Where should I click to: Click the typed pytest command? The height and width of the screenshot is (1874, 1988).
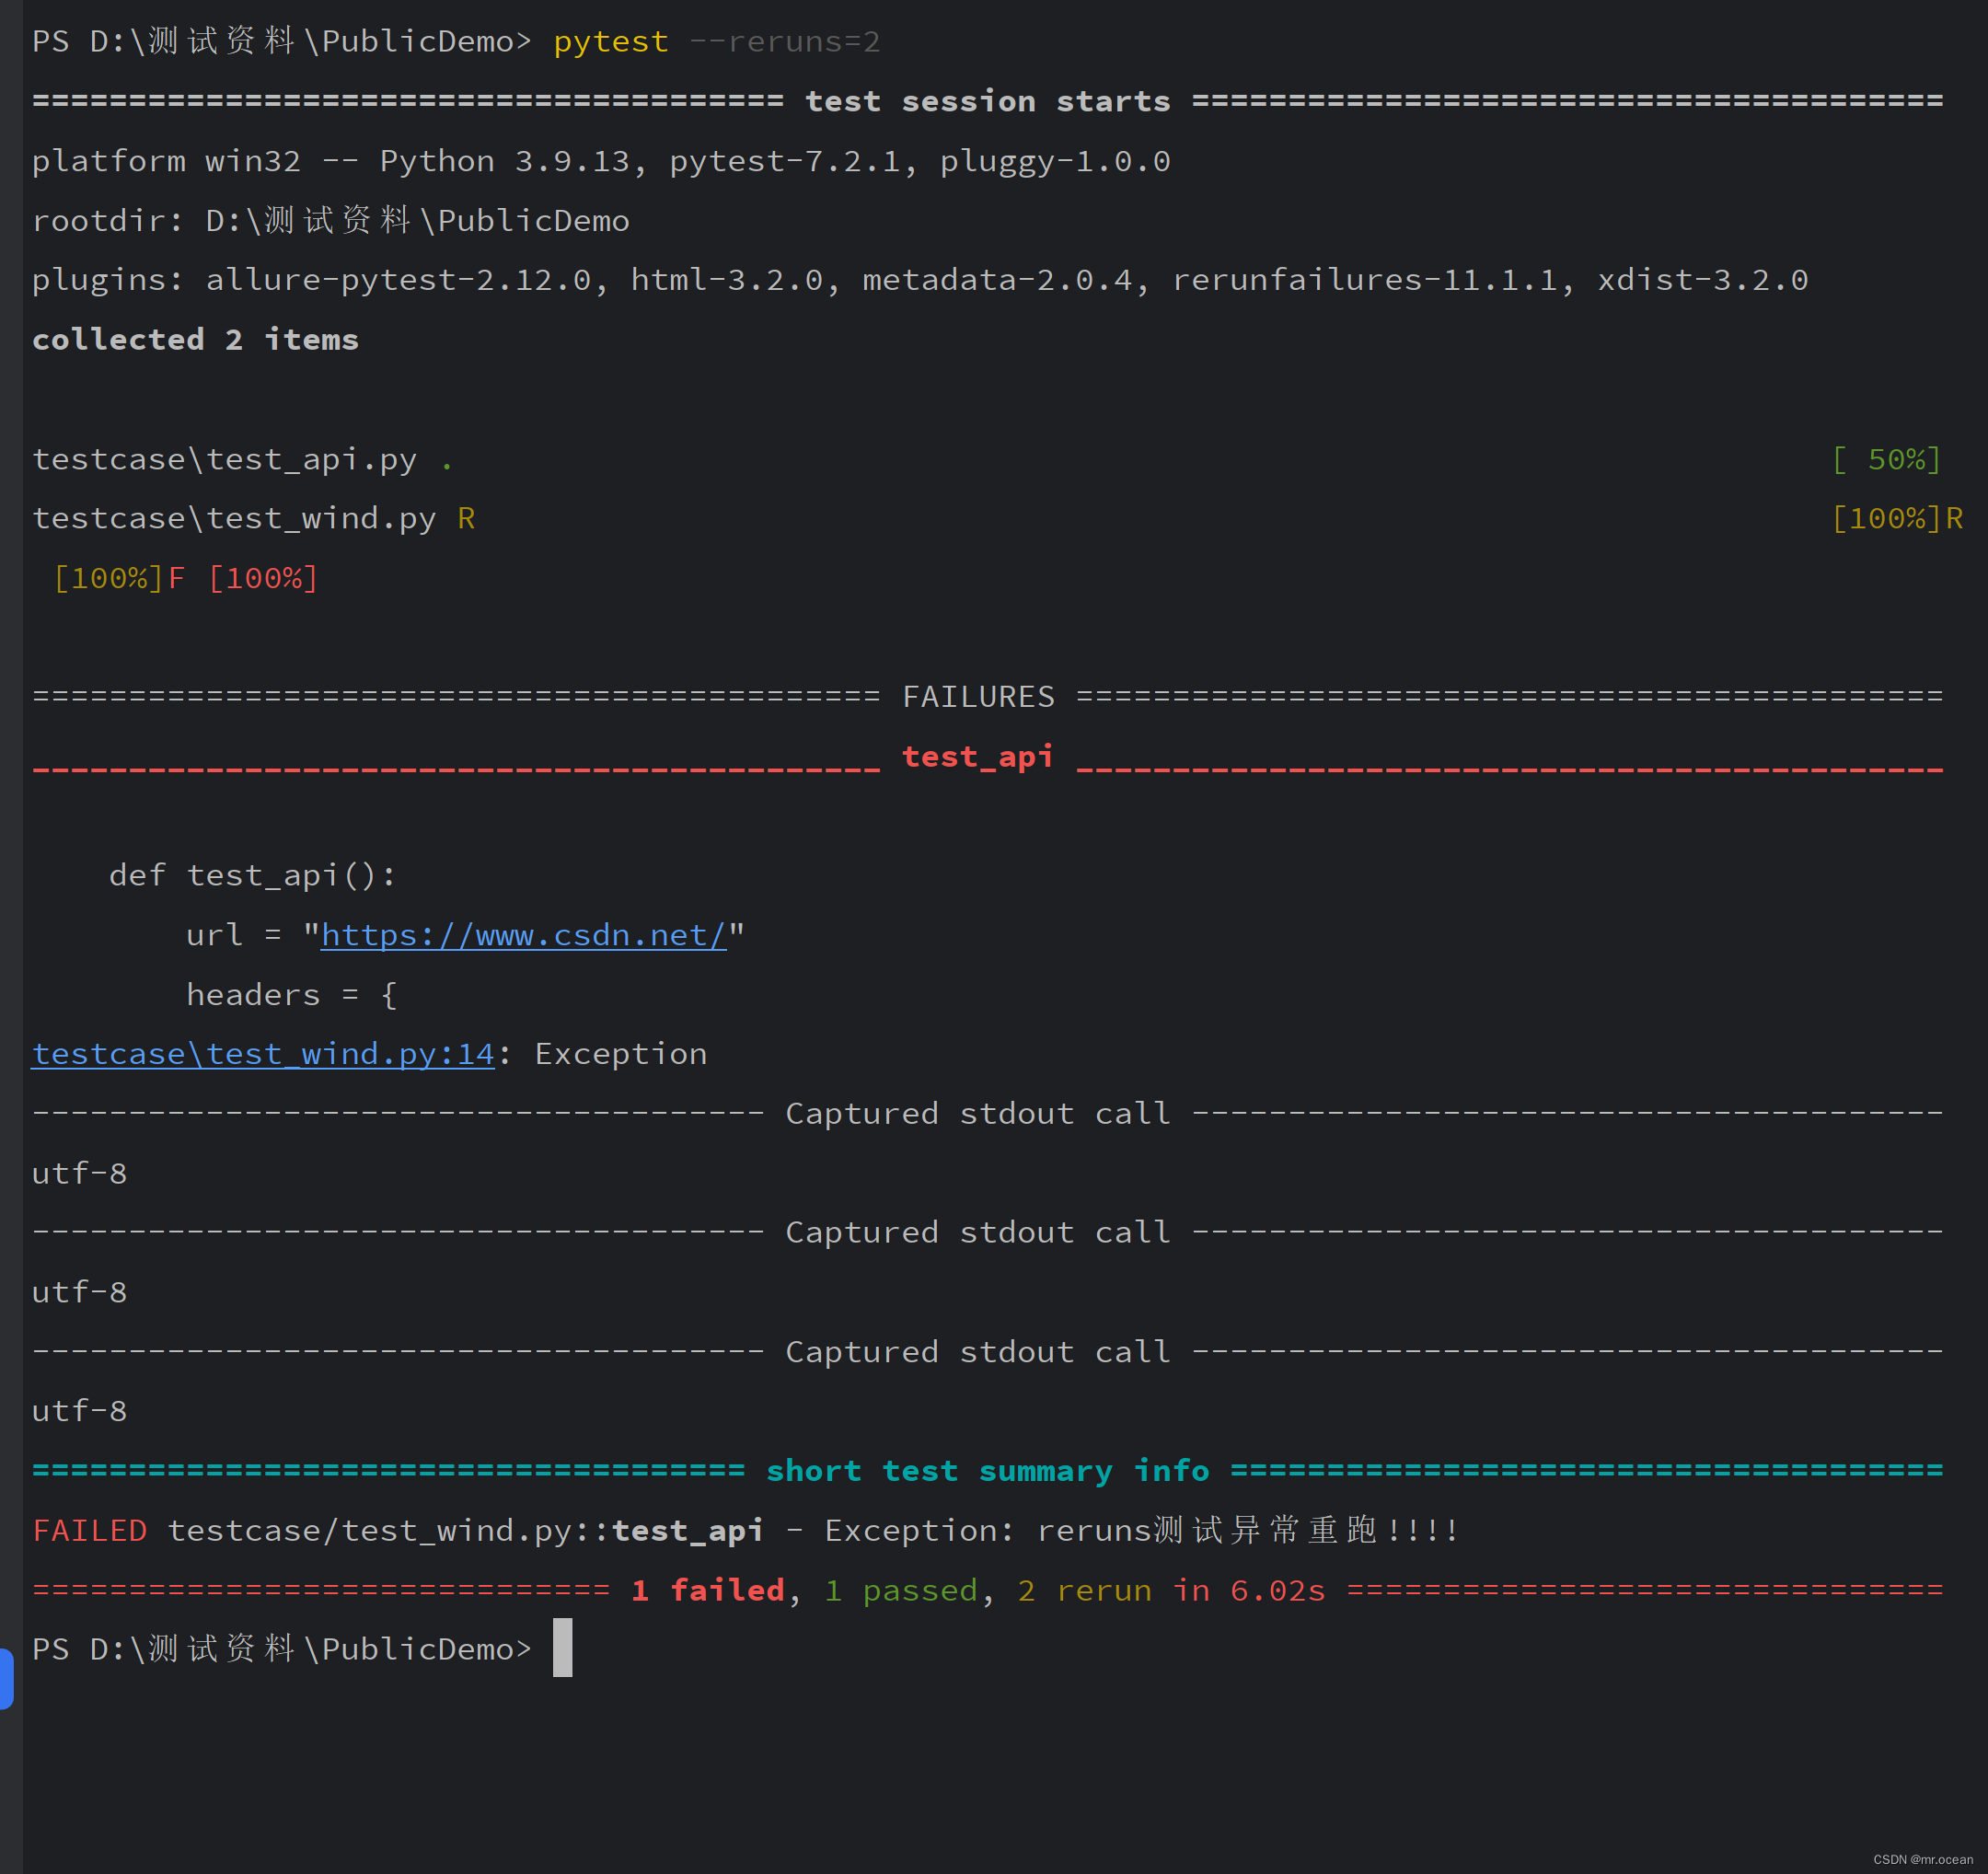tap(610, 42)
